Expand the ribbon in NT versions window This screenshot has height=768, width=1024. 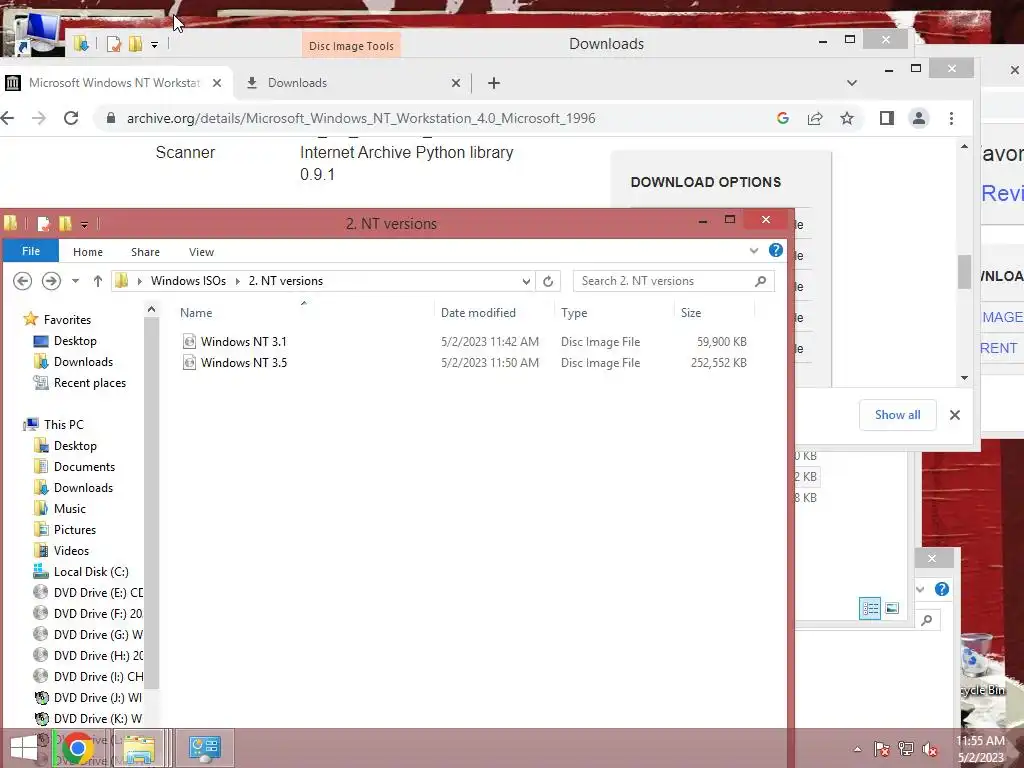754,251
